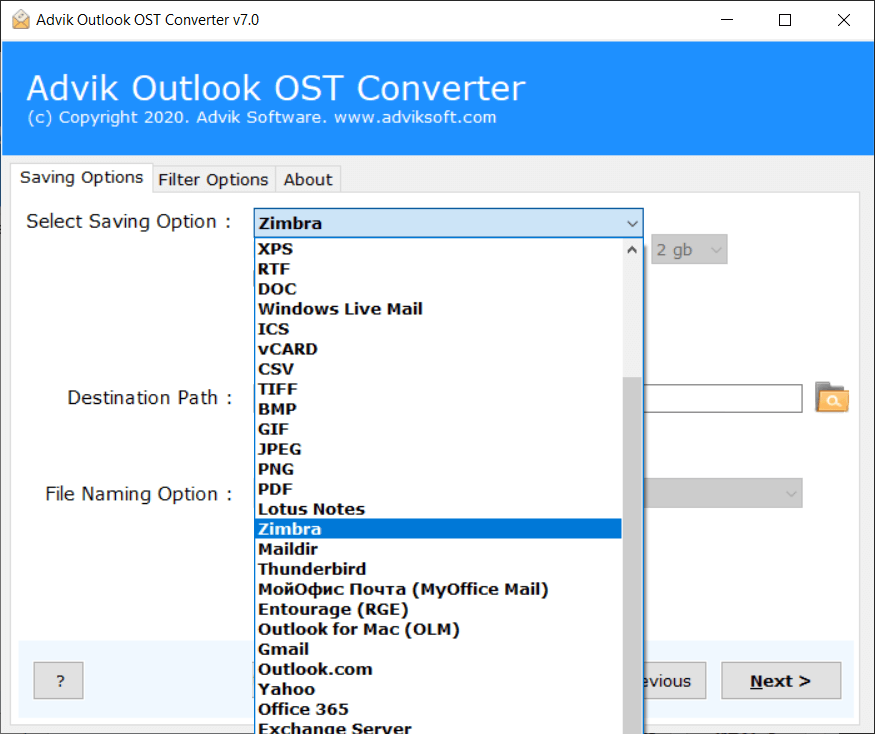This screenshot has height=734, width=875.
Task: Click the Next button
Action: [781, 680]
